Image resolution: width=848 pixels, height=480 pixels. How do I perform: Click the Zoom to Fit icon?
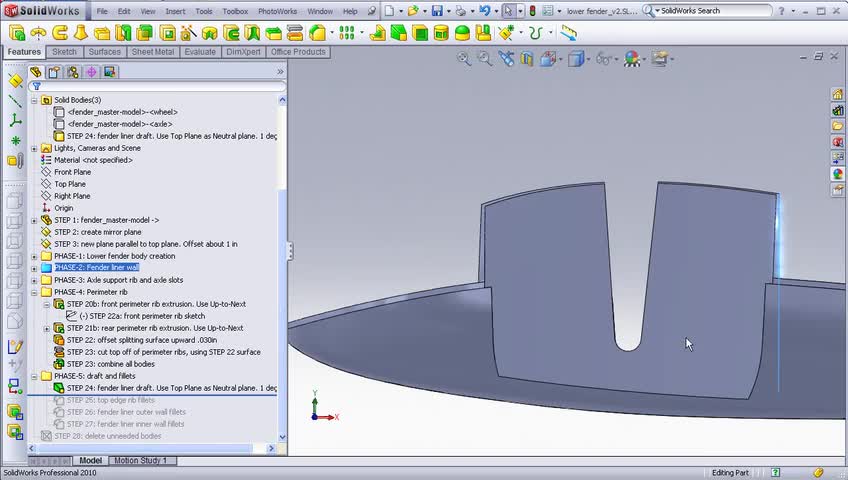click(x=464, y=59)
